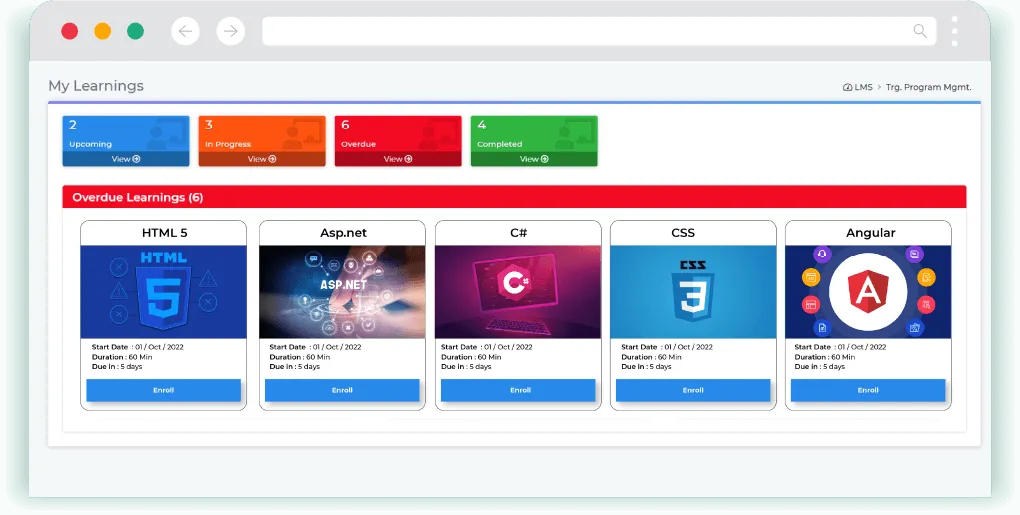Select the orange In Progress count 3
Image resolution: width=1020 pixels, height=515 pixels.
click(209, 125)
